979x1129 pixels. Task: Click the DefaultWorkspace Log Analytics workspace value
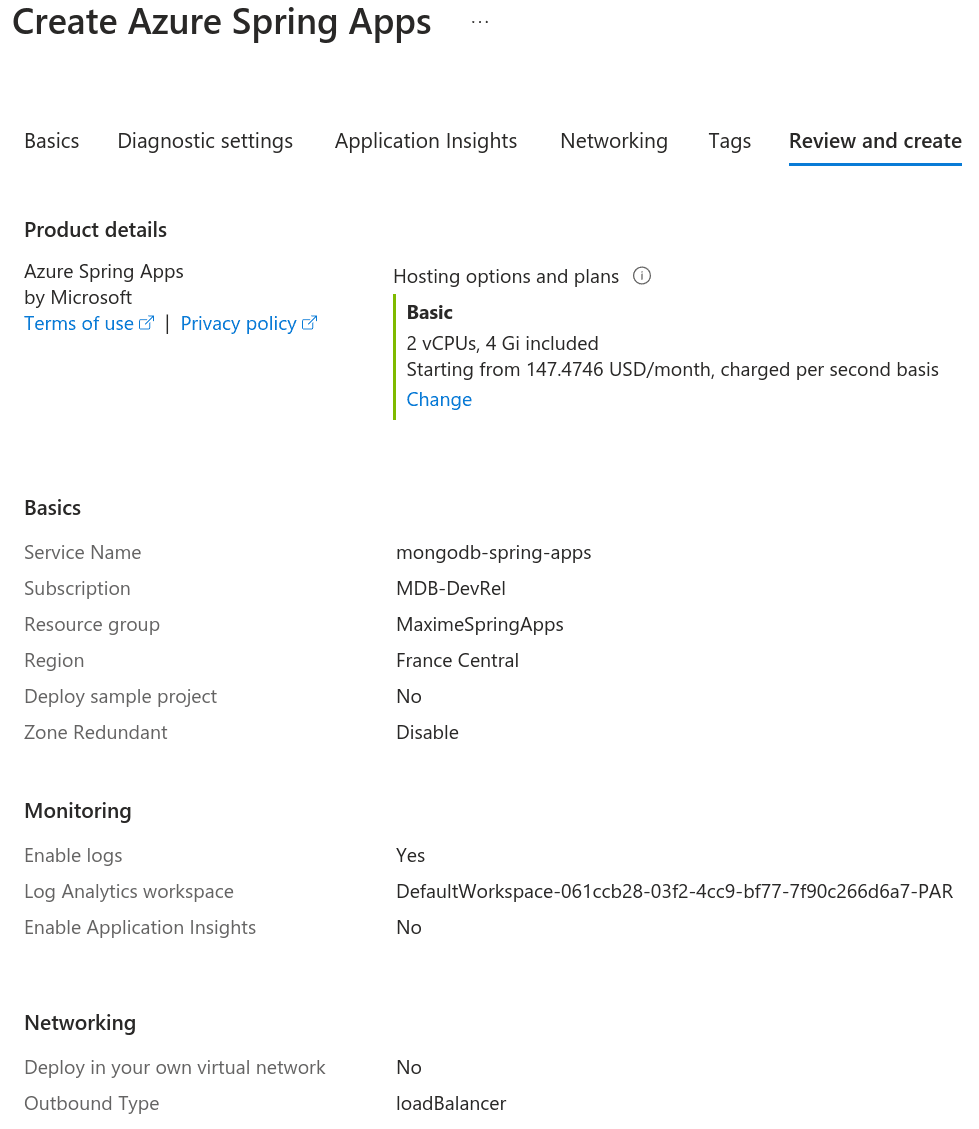click(674, 891)
